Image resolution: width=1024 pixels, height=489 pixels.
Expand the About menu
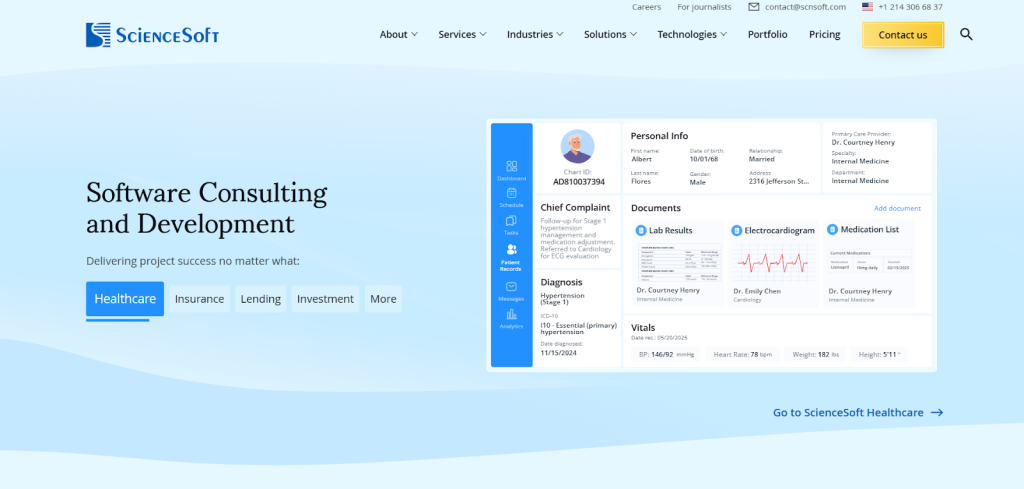[x=398, y=35]
